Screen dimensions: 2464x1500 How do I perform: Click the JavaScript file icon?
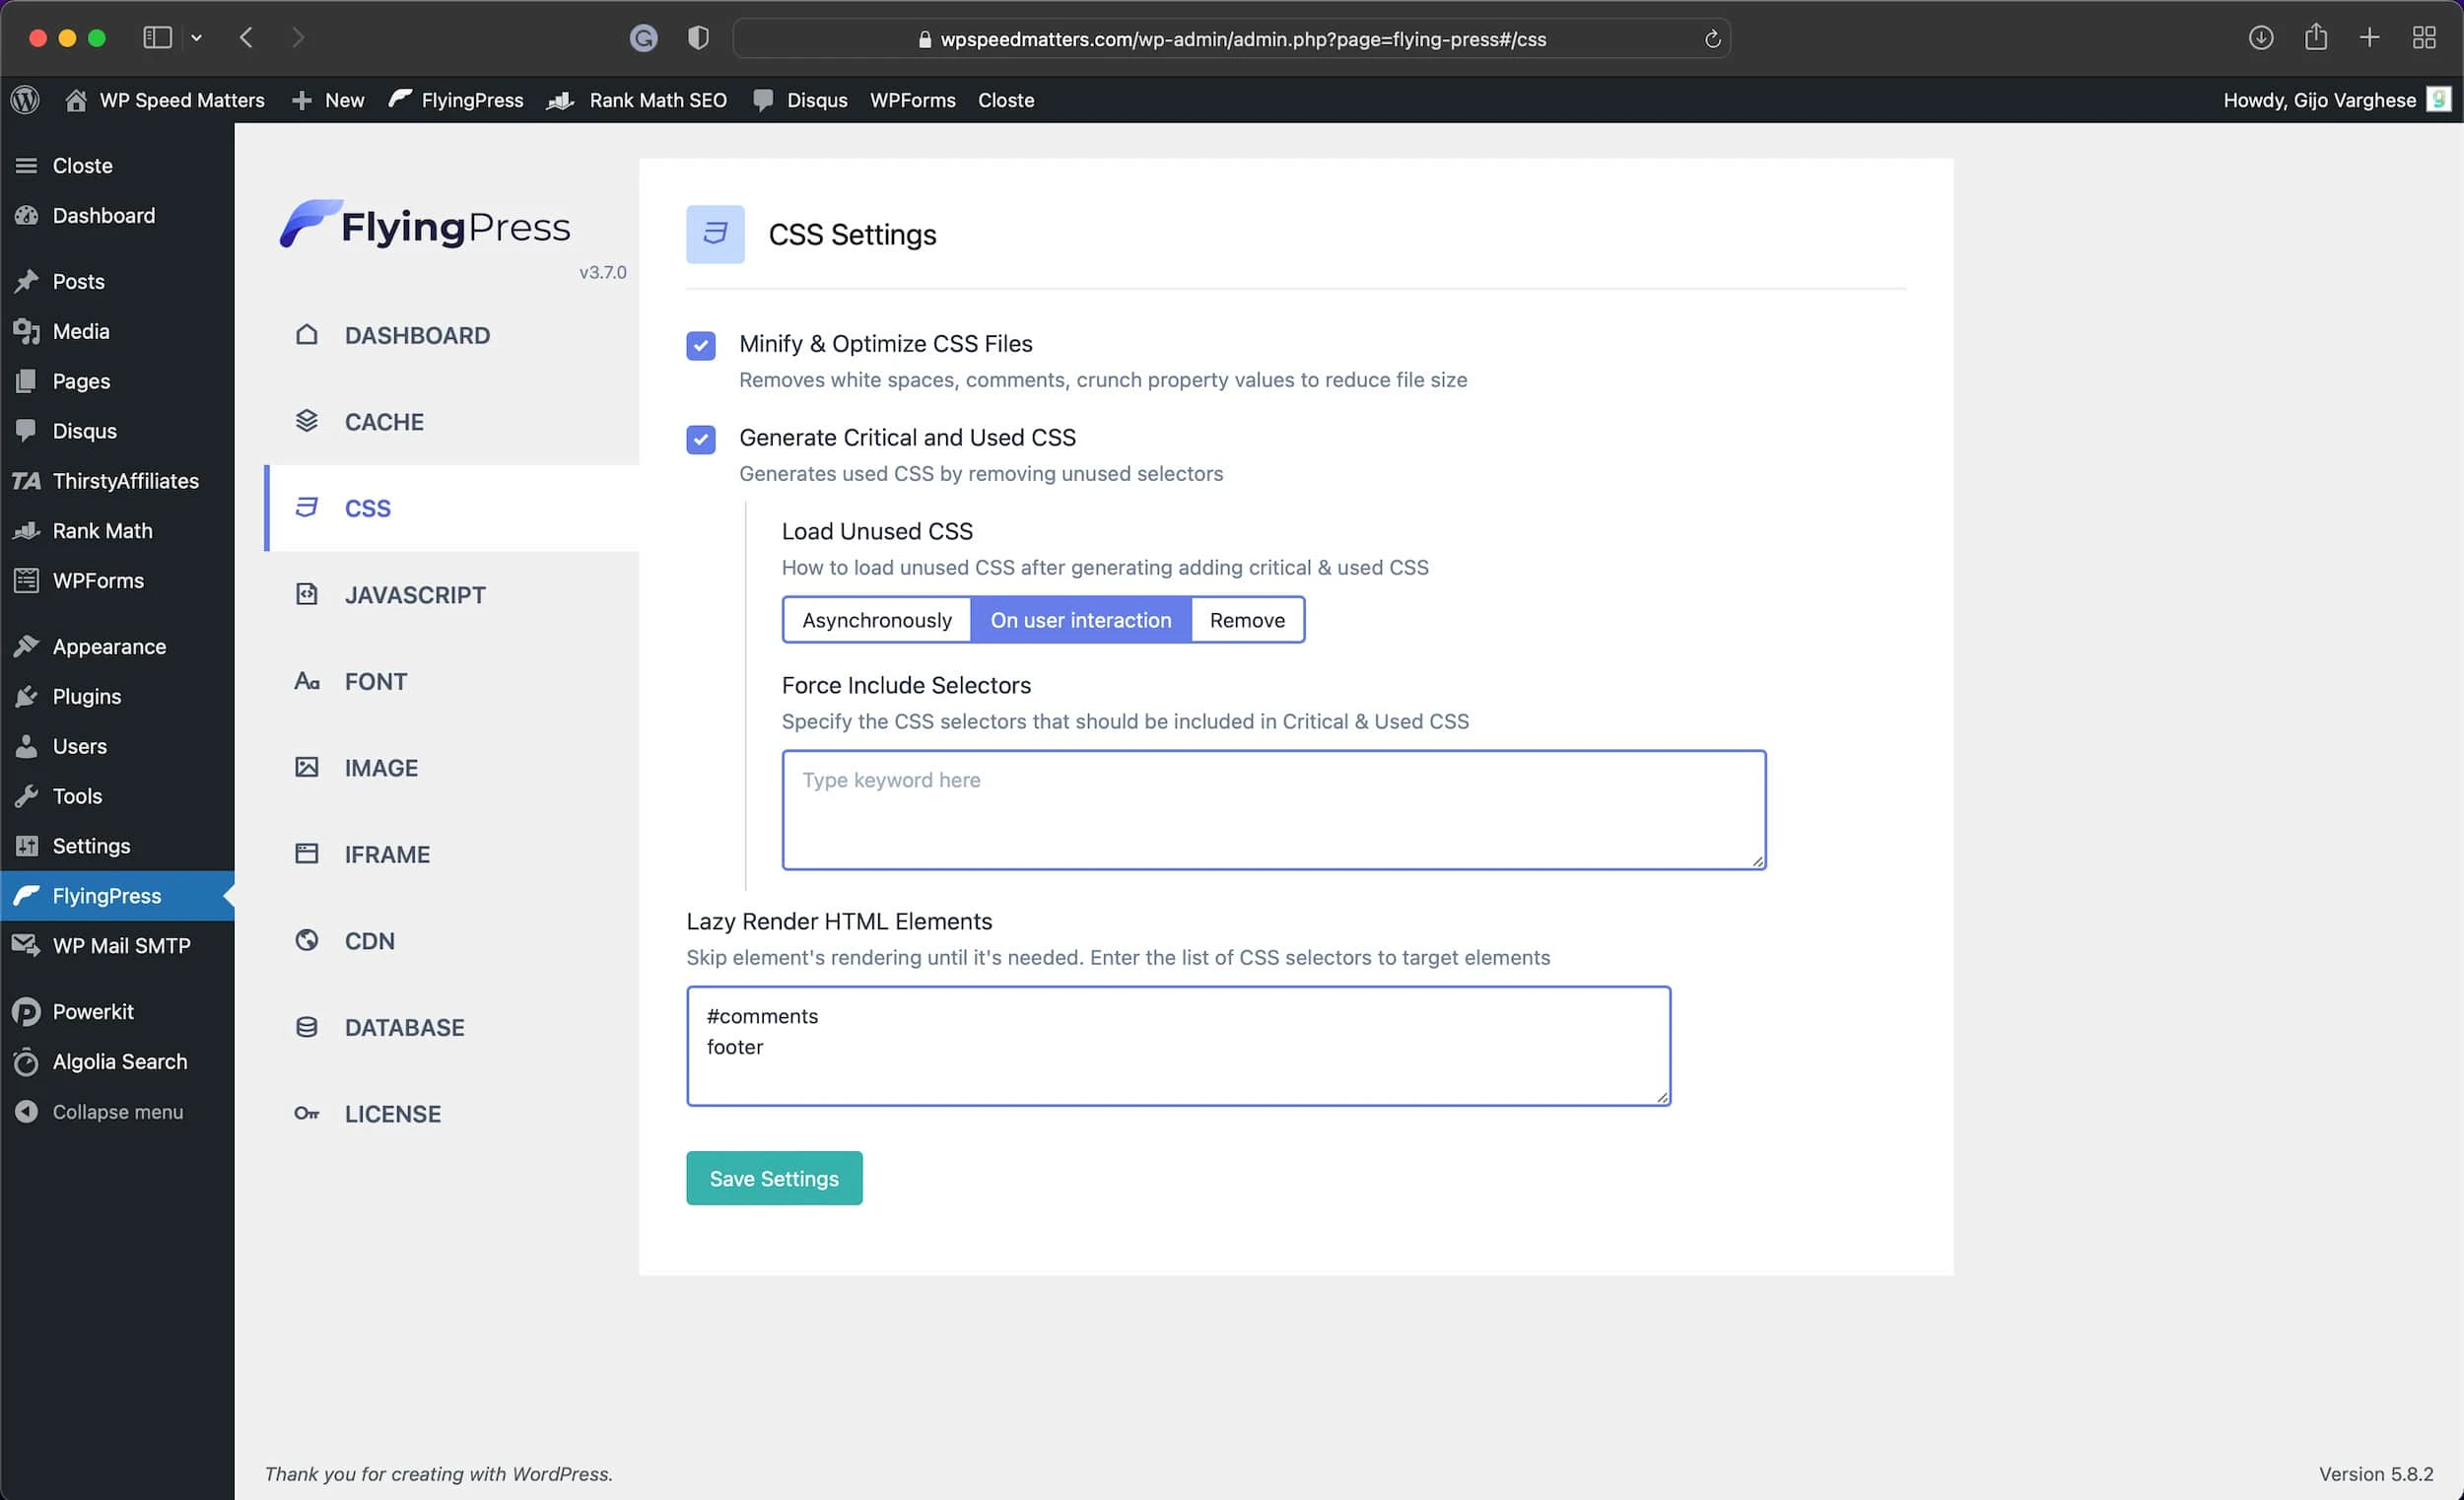point(307,594)
